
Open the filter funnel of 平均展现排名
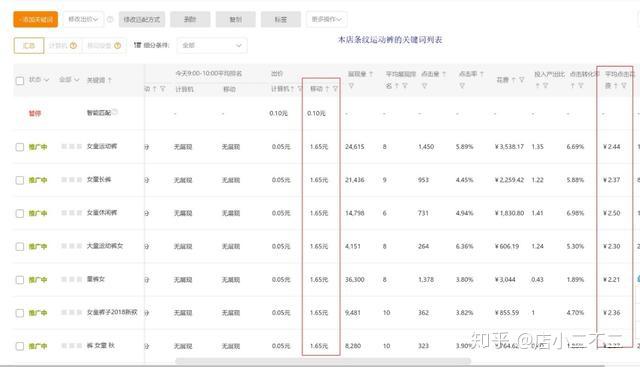point(404,86)
